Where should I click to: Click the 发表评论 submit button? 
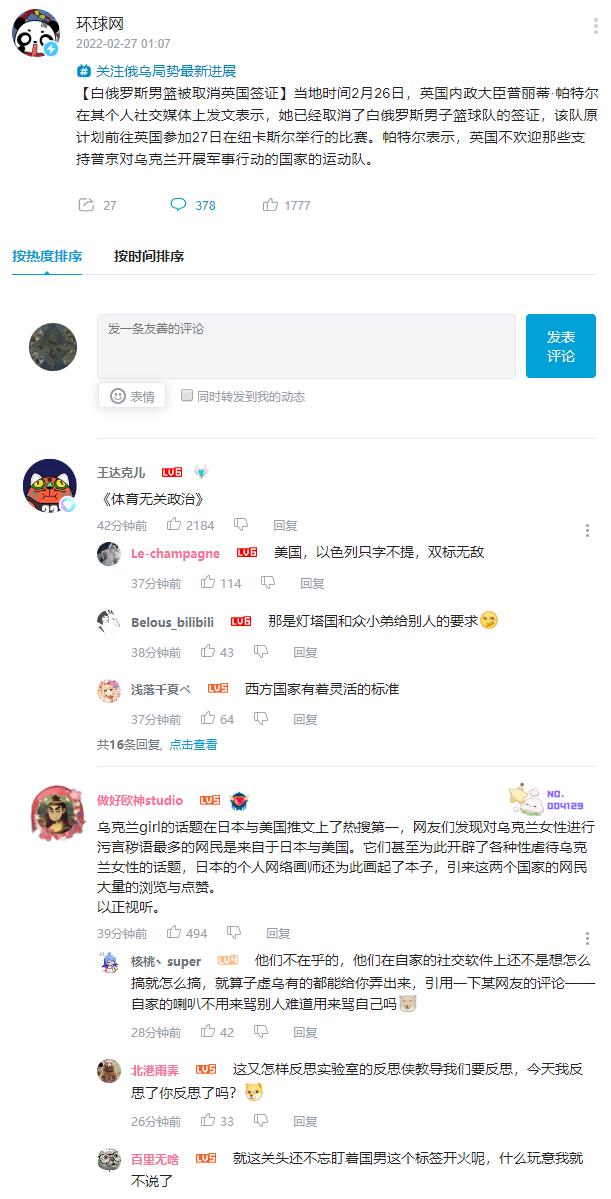(x=561, y=346)
